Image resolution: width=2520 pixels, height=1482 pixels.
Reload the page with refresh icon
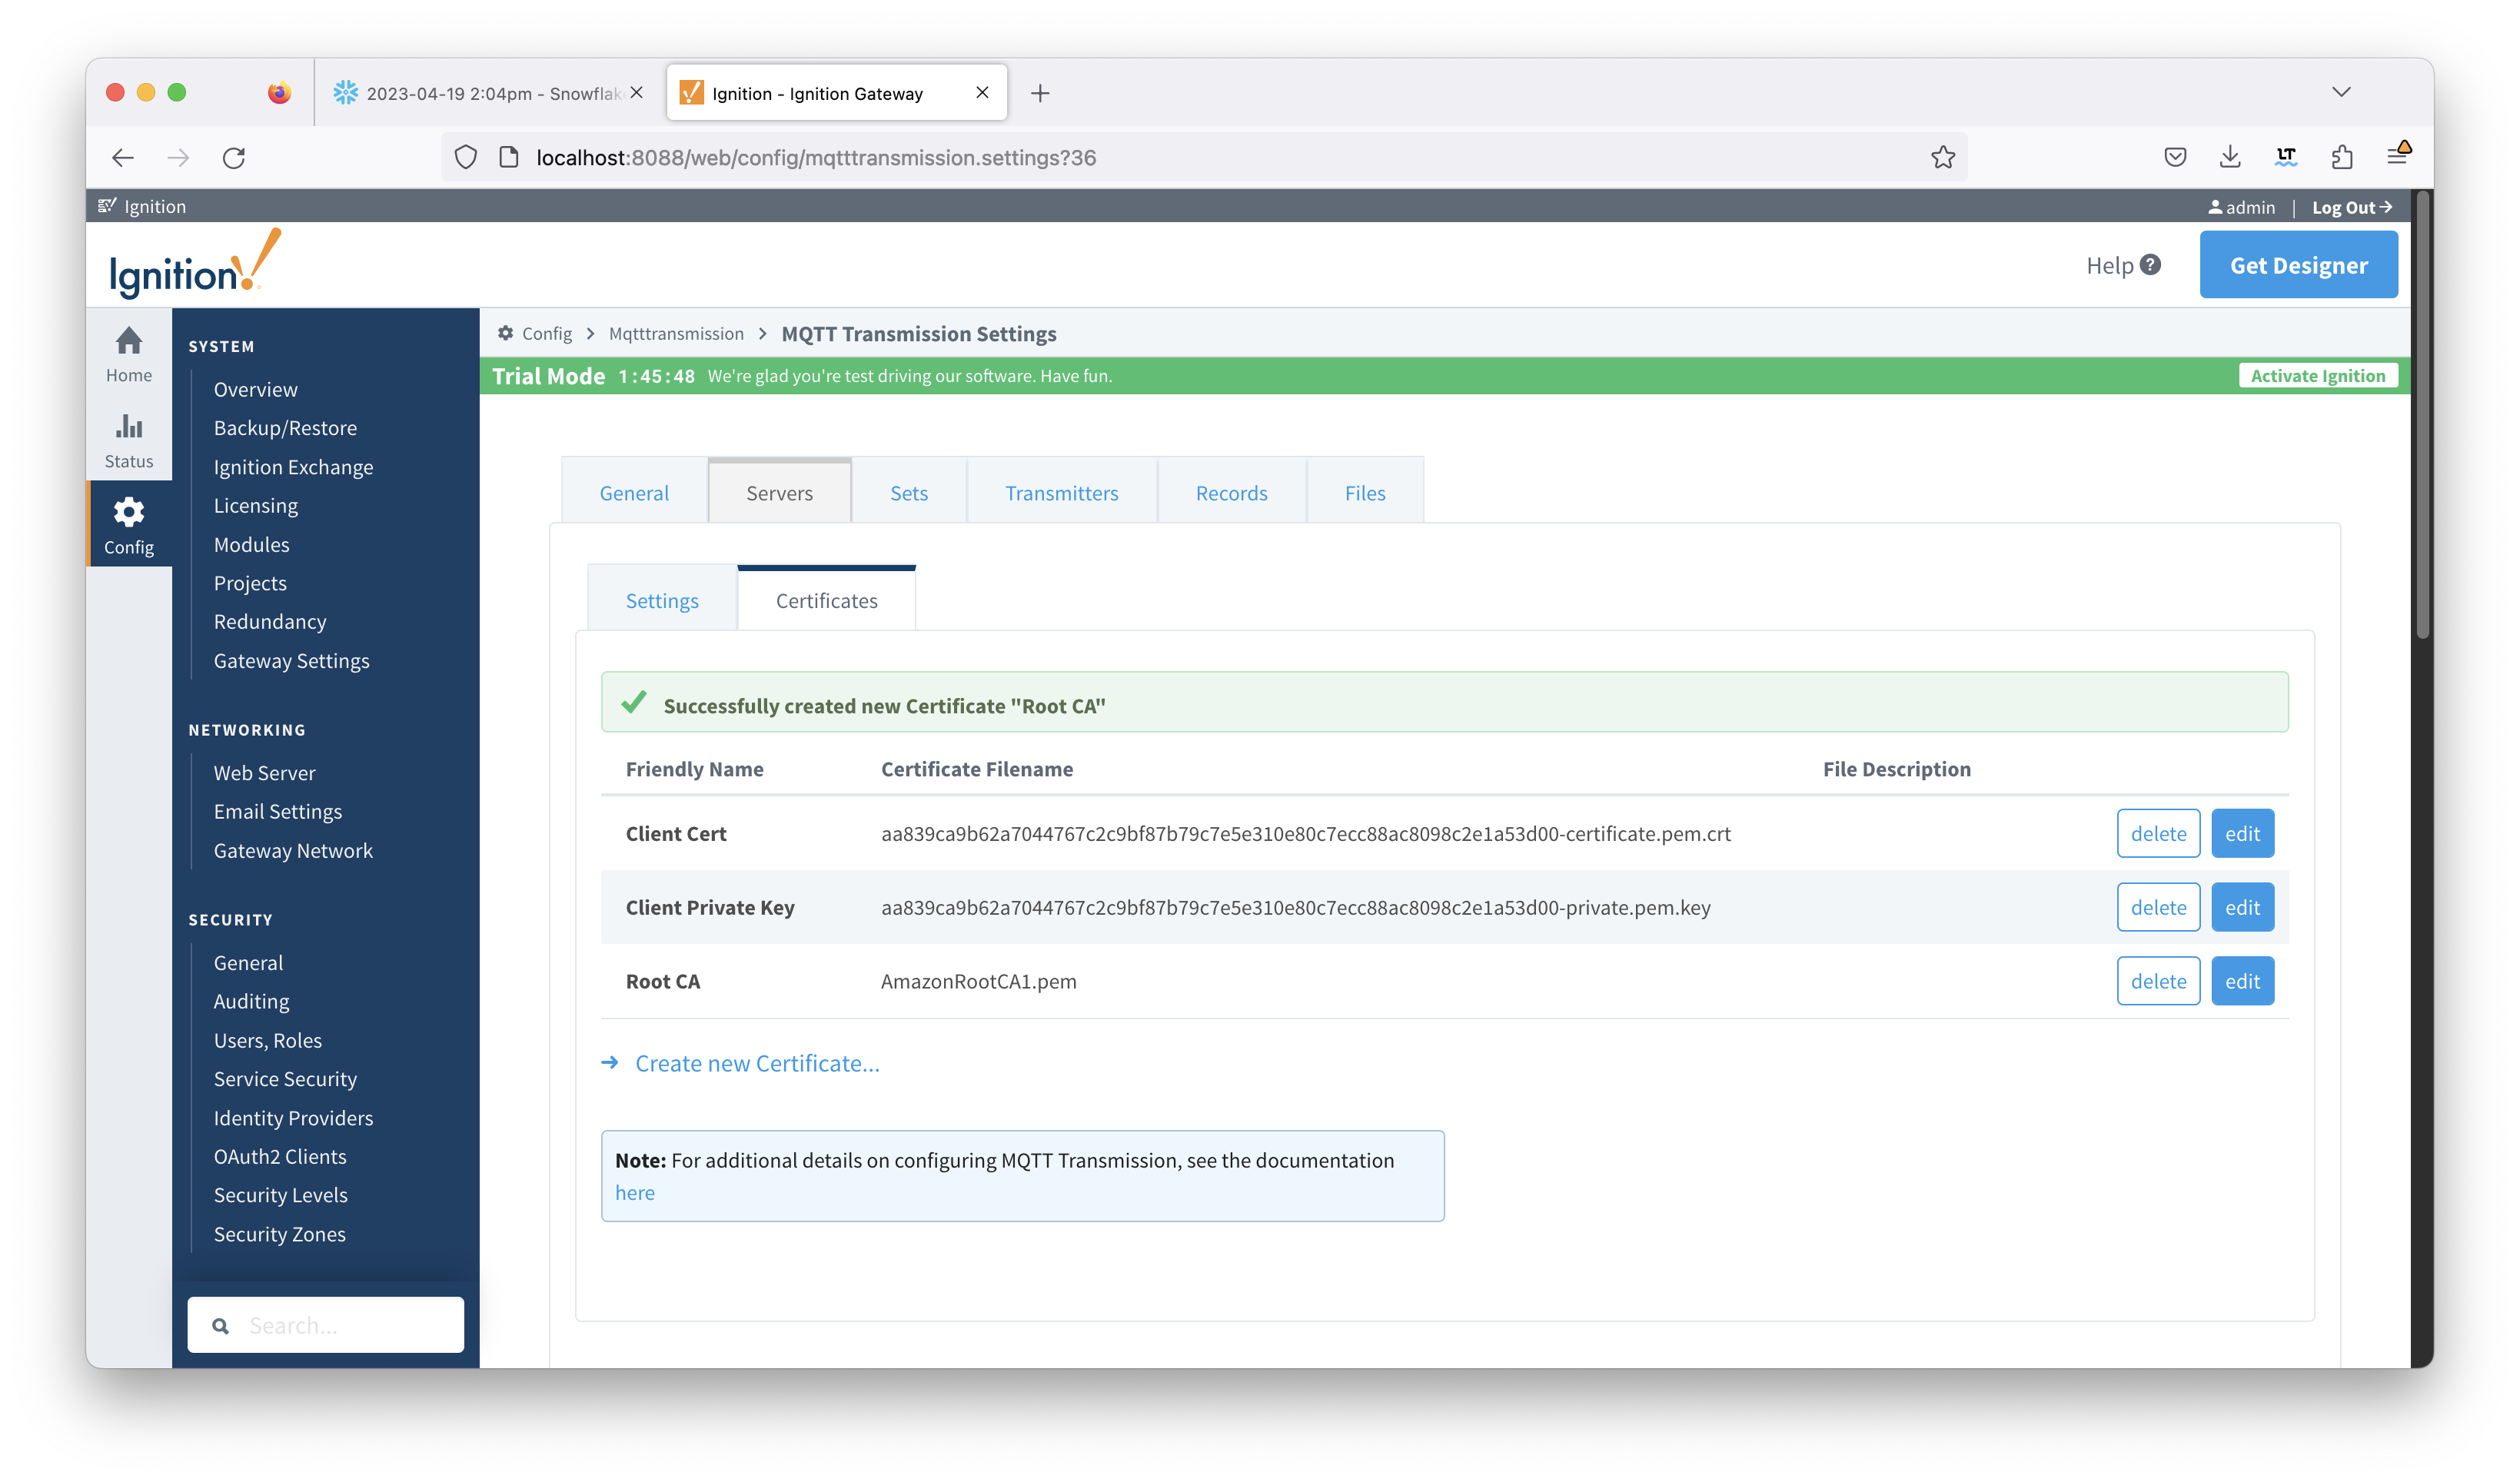234,157
